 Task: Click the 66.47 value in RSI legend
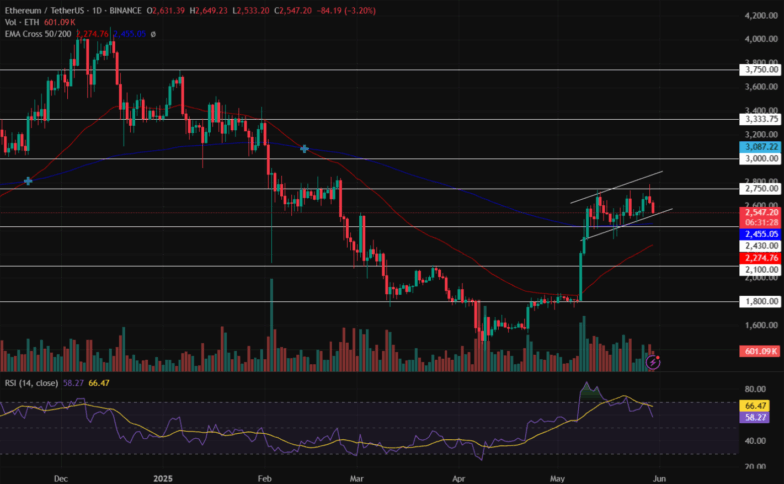pyautogui.click(x=98, y=383)
